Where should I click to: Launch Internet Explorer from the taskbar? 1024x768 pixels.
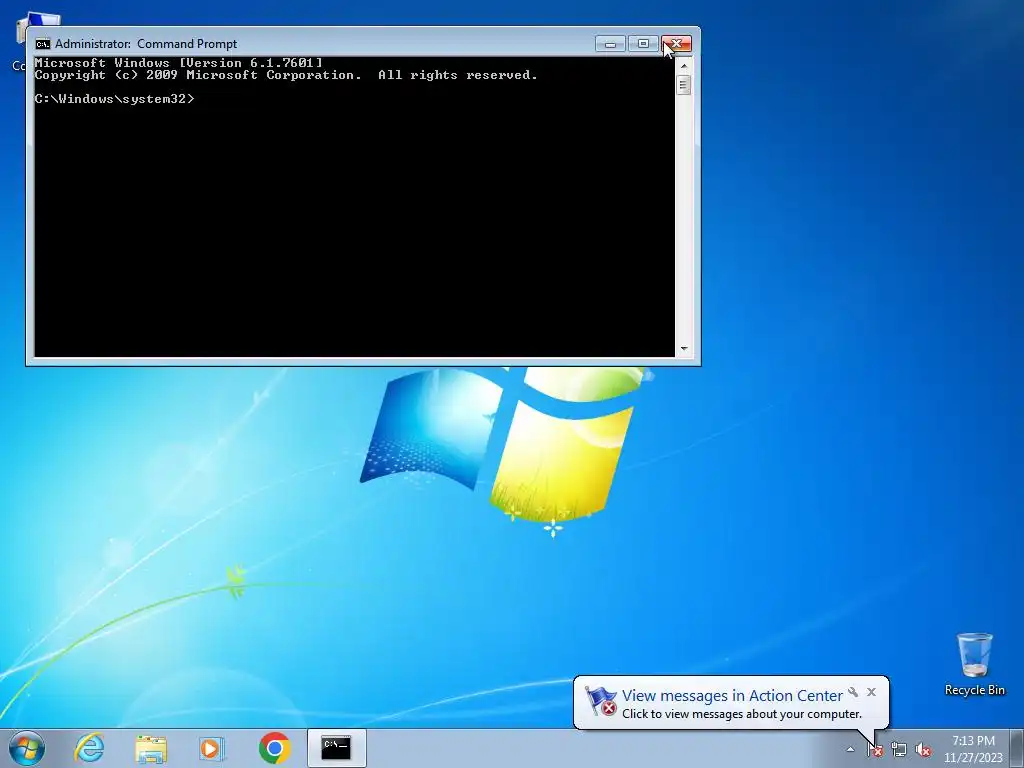pos(89,748)
